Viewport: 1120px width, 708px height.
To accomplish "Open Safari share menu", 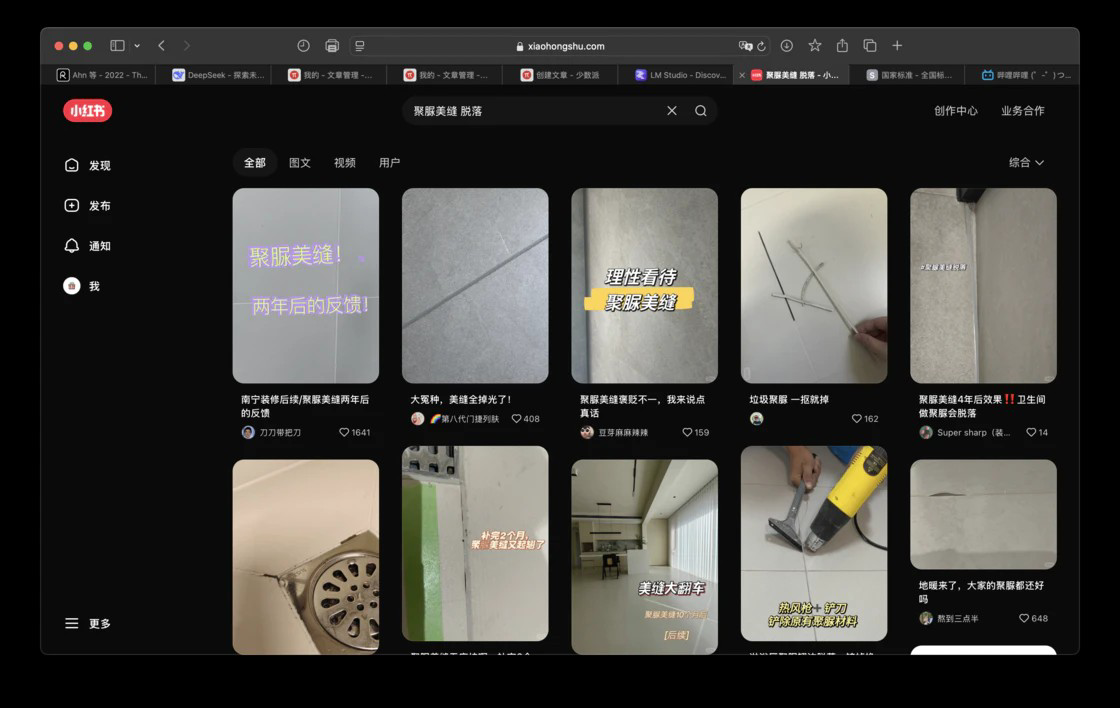I will click(x=842, y=46).
